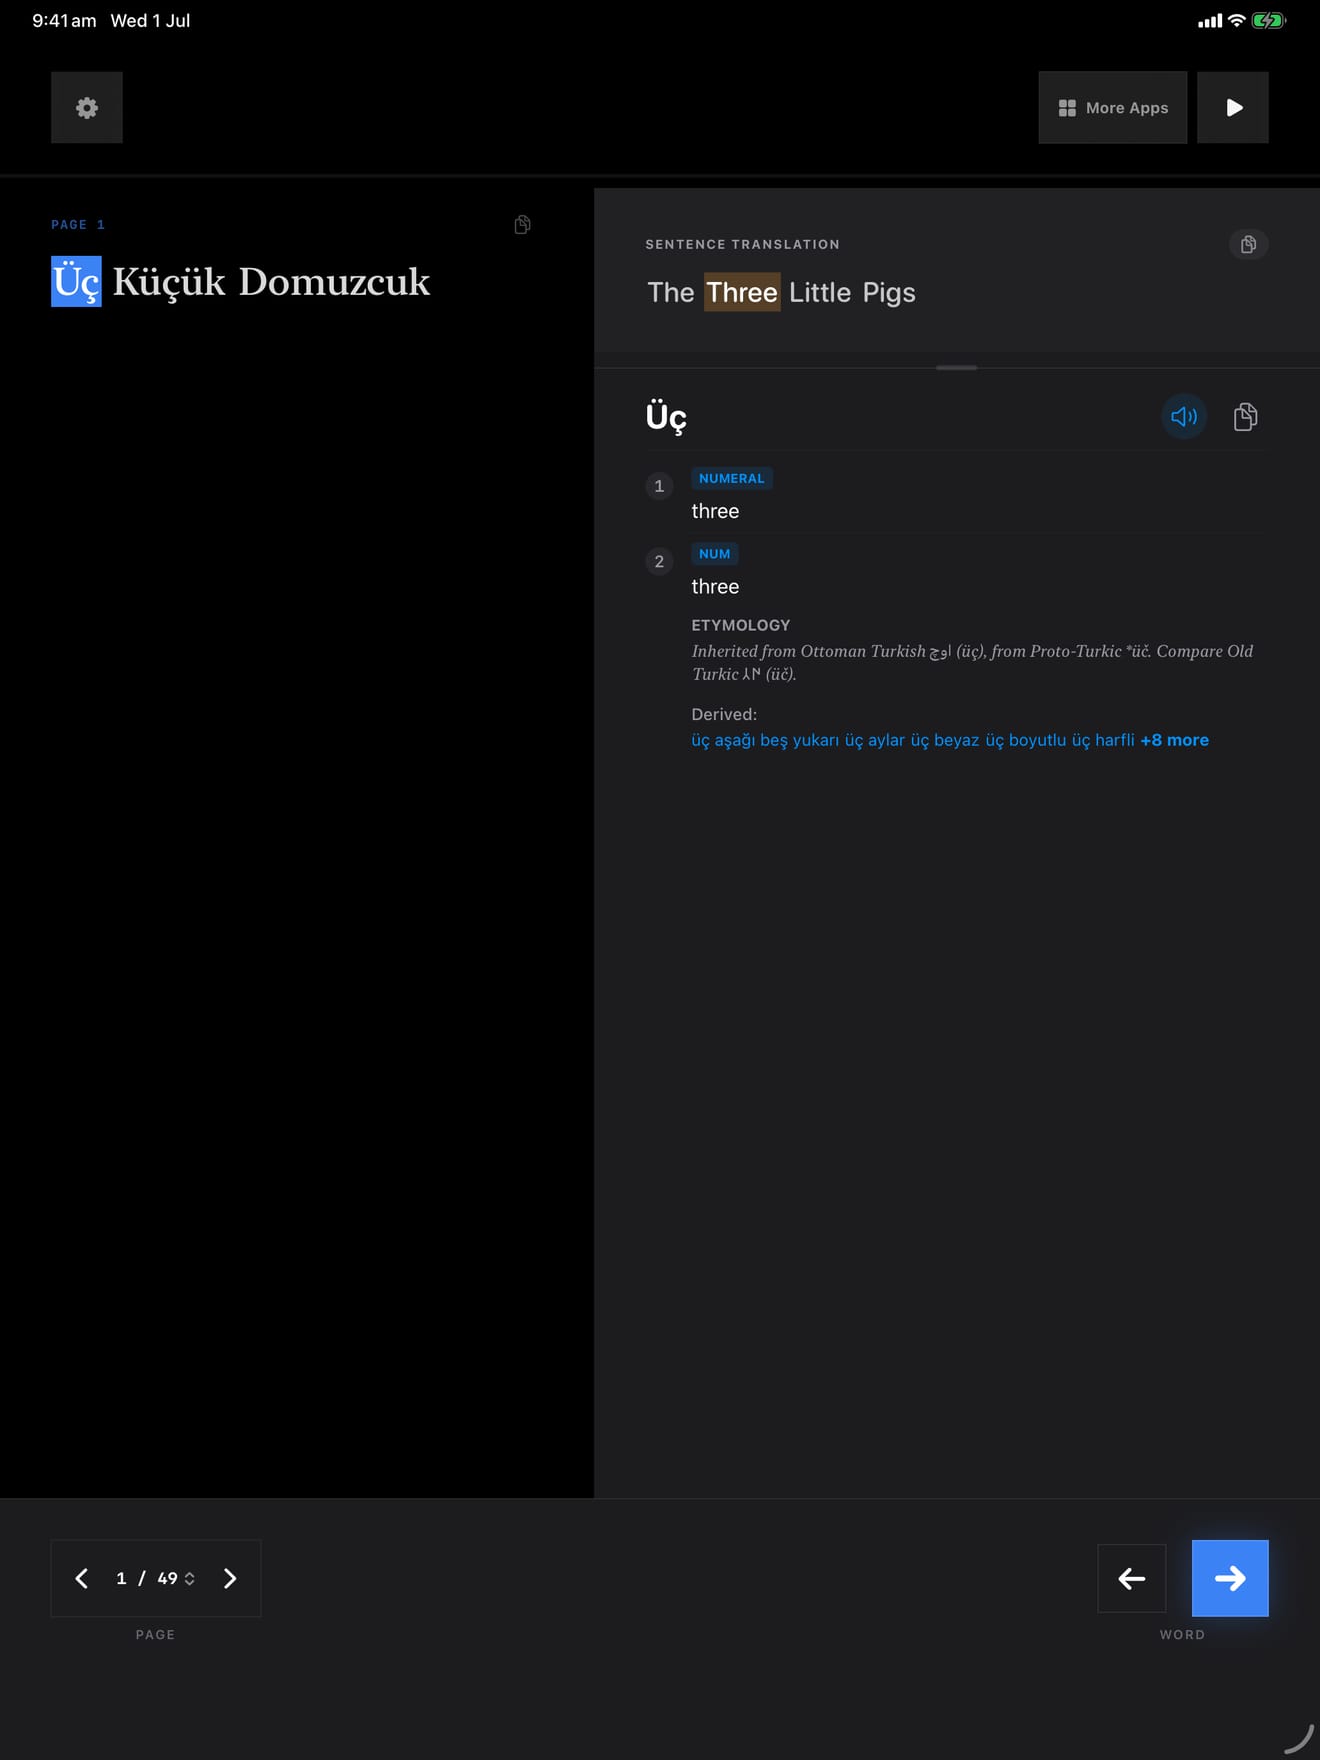Tap the word Little in the translation

(x=820, y=292)
